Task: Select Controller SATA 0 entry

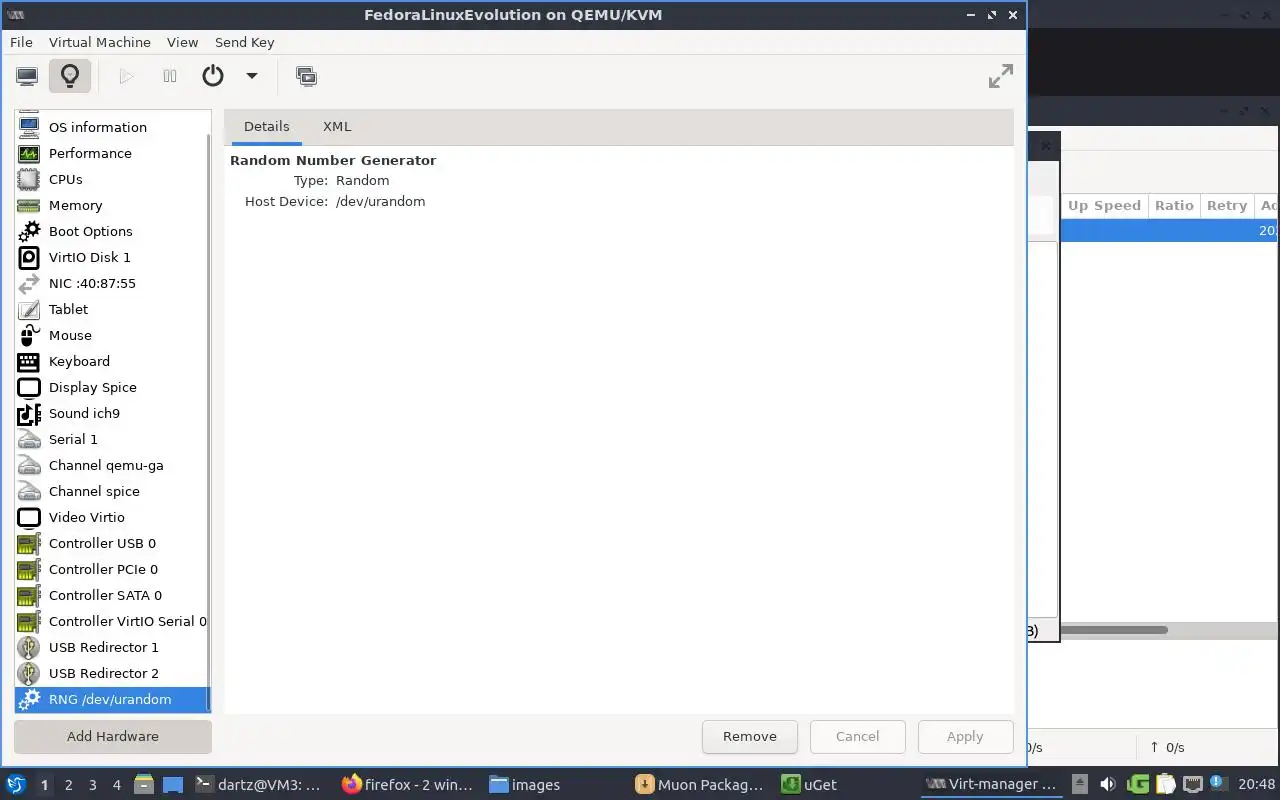Action: (112, 595)
